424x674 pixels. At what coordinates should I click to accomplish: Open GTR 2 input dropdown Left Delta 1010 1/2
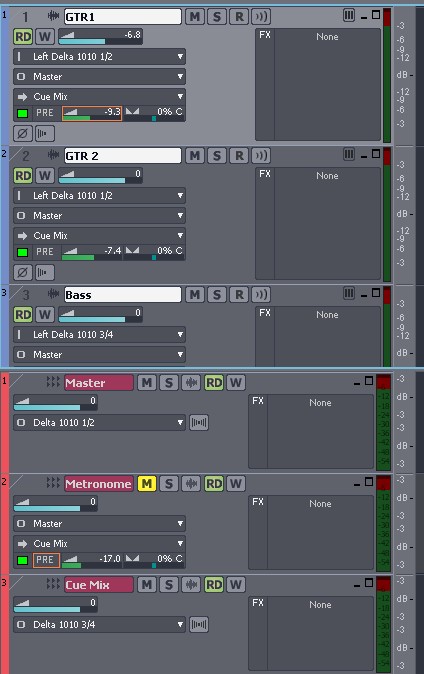pyautogui.click(x=100, y=196)
